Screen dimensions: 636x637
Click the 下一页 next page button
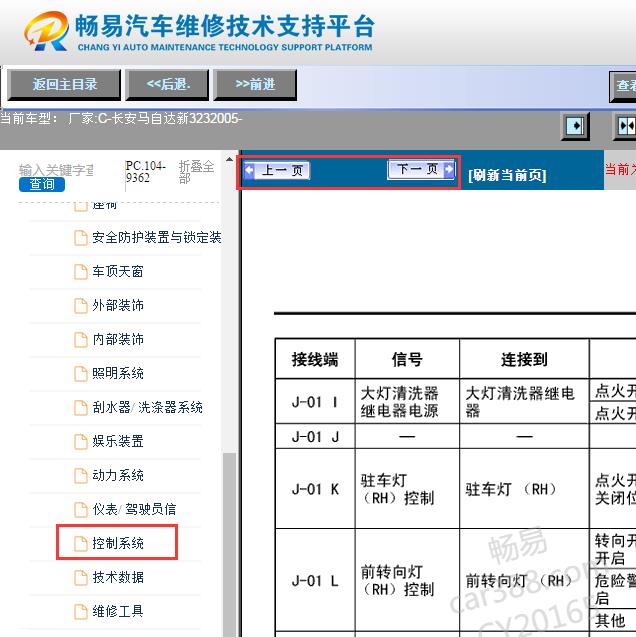pos(422,169)
